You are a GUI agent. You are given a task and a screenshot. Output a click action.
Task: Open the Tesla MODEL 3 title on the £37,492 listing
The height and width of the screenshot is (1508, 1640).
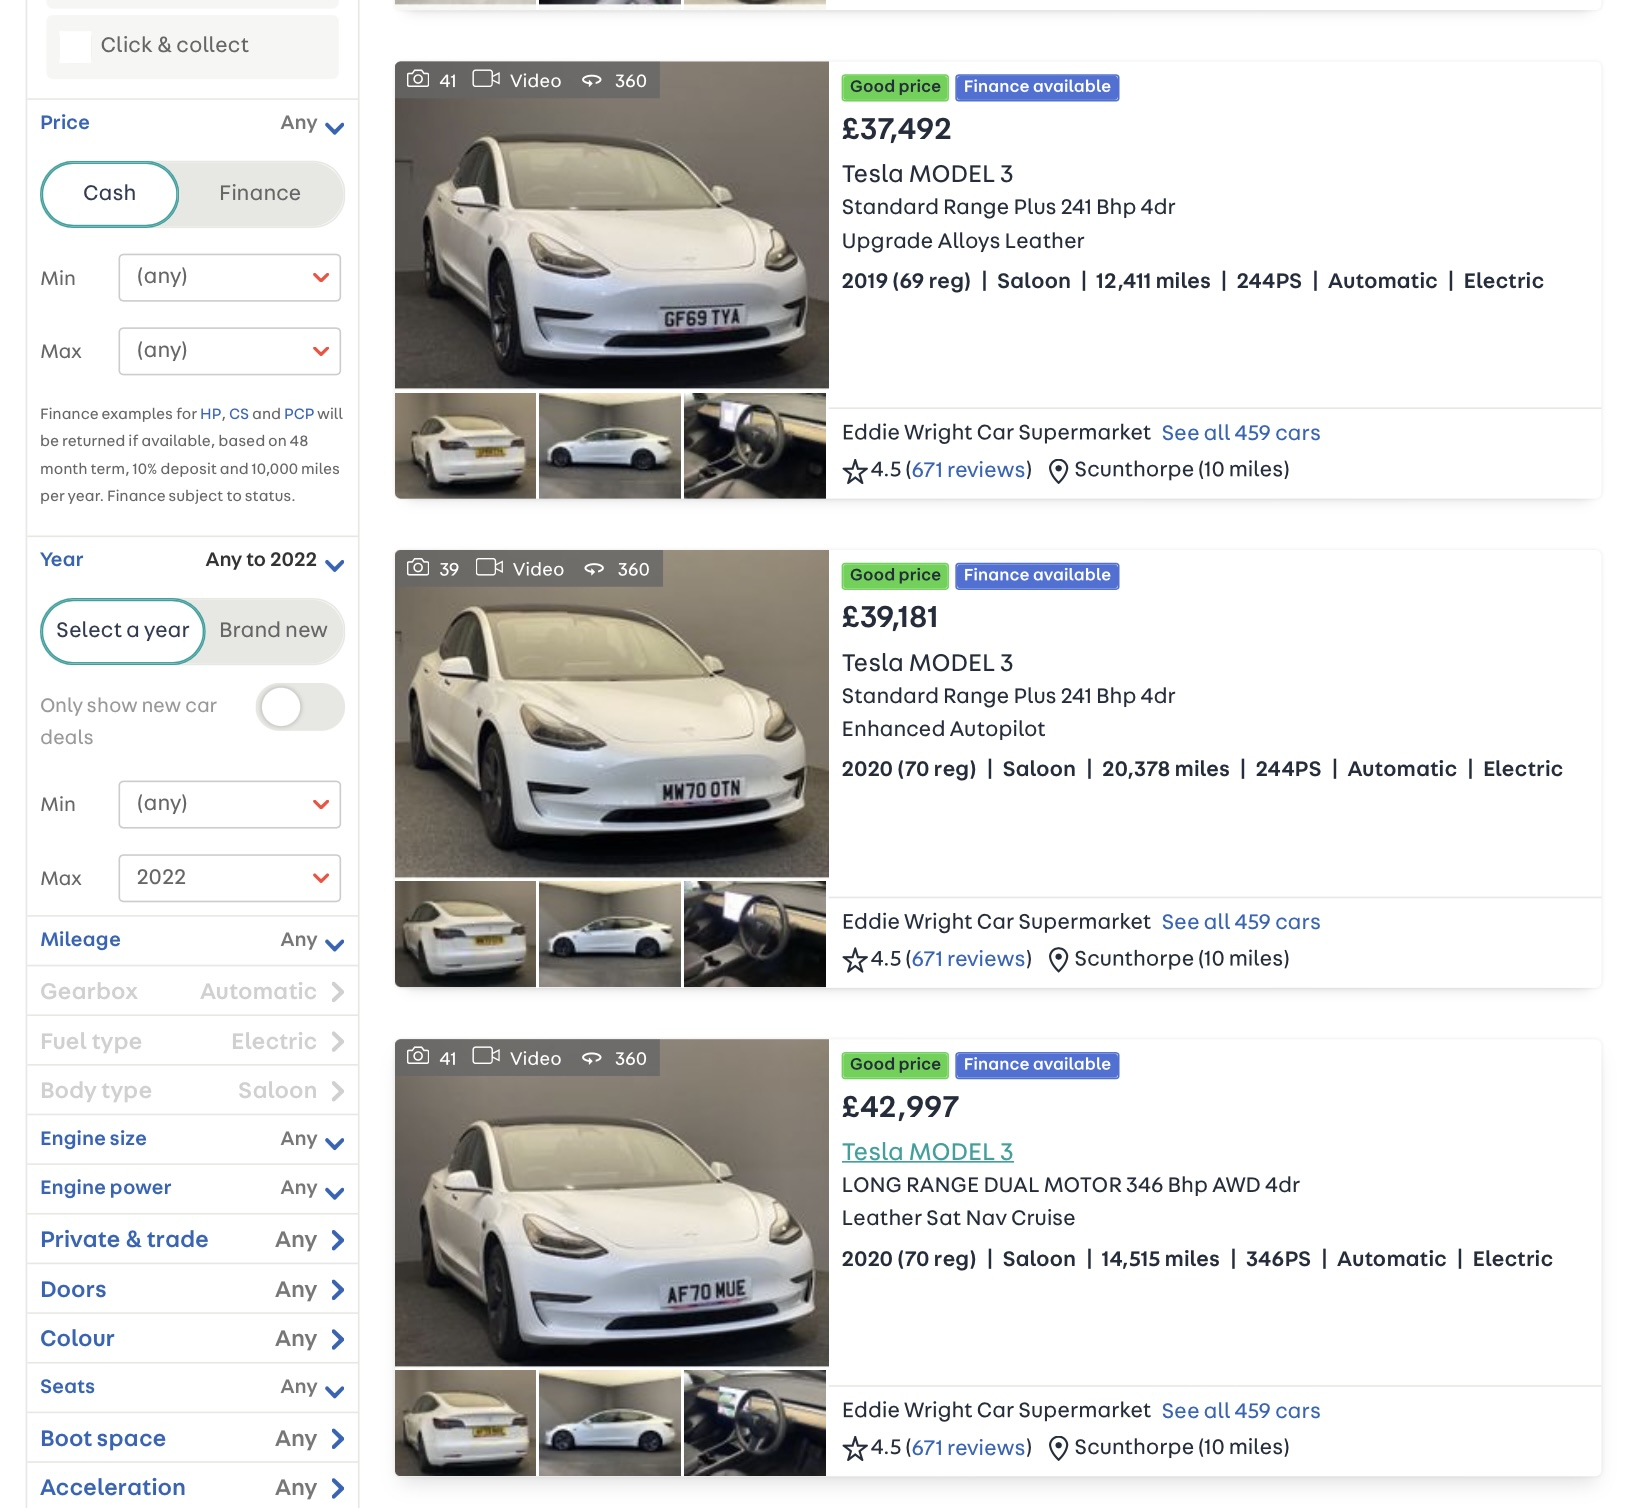(x=927, y=174)
